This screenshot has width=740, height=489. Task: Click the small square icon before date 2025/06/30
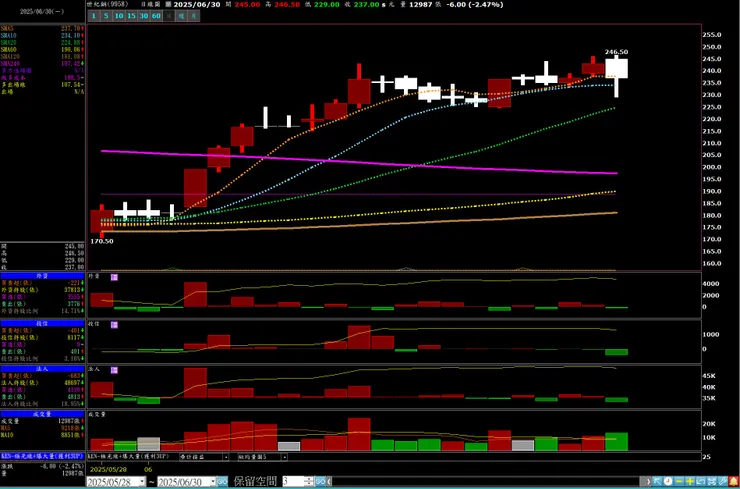pos(168,5)
